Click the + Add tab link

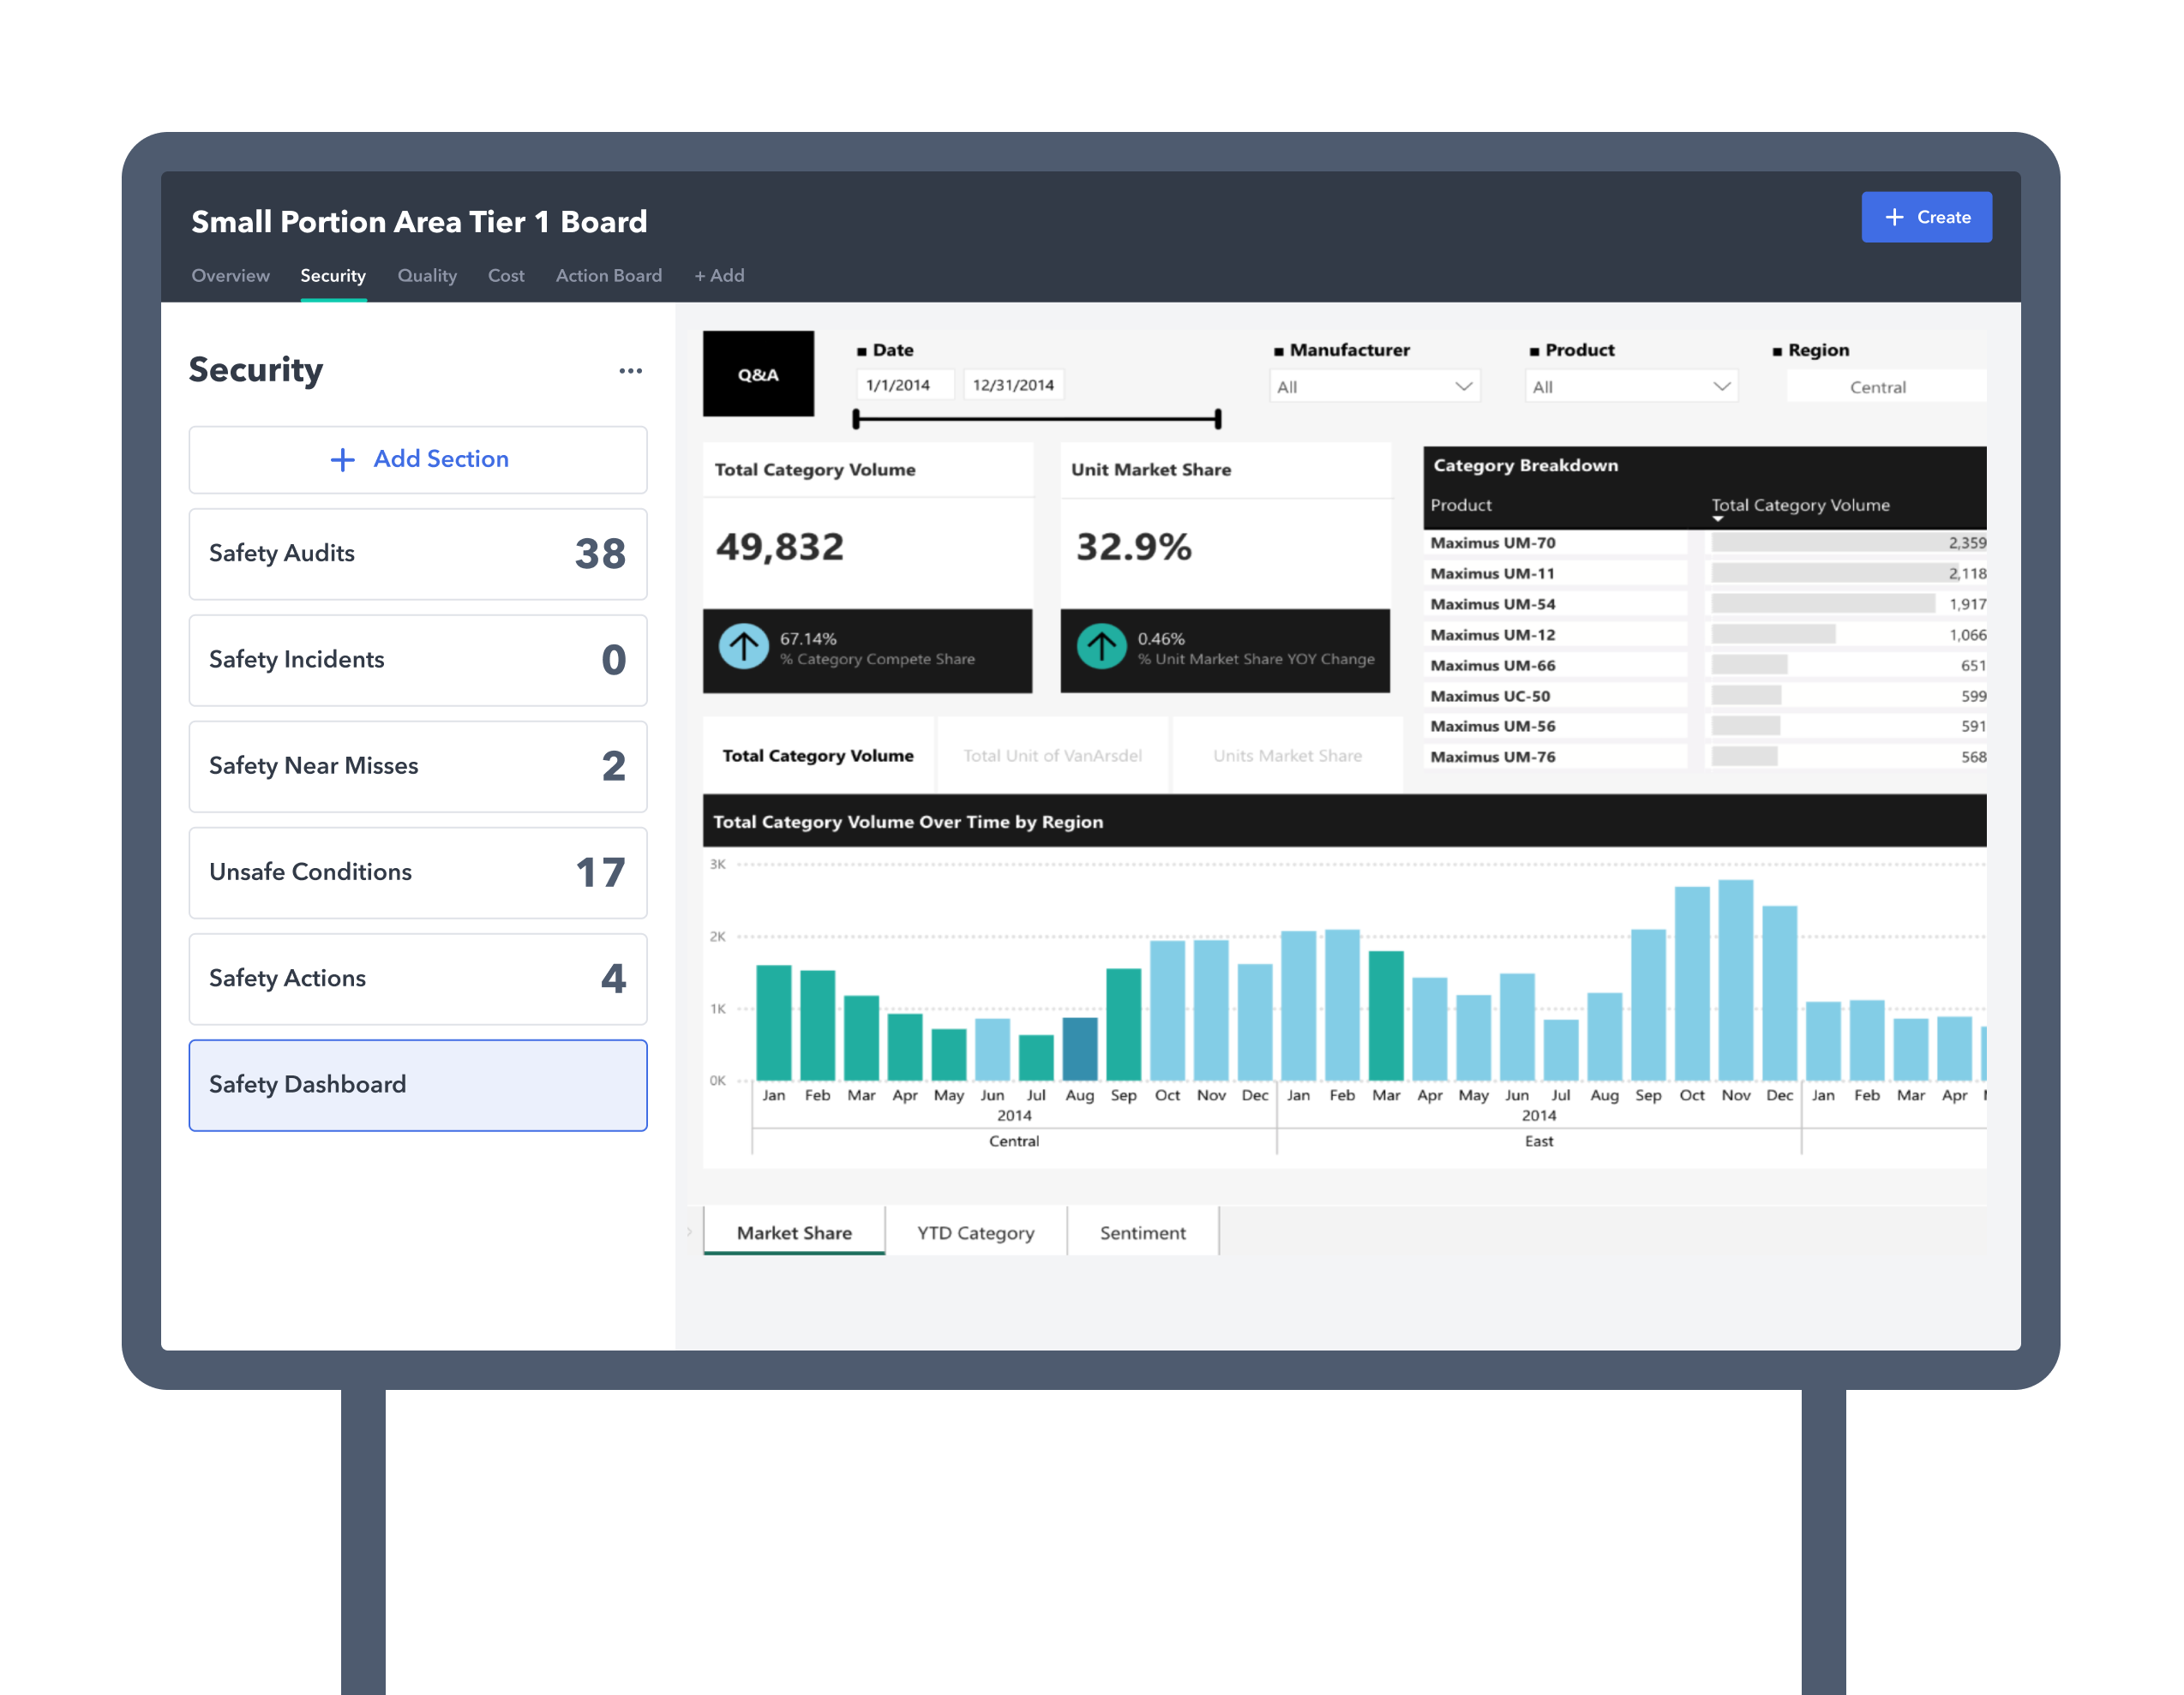[x=719, y=276]
